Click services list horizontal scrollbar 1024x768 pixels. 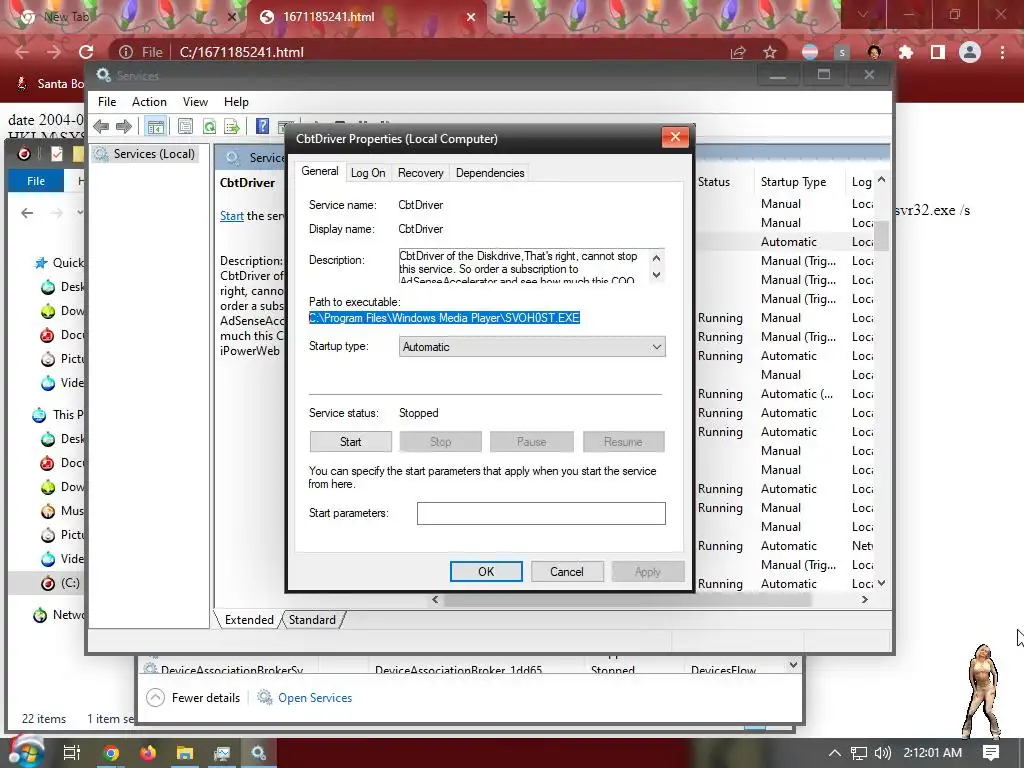pyautogui.click(x=627, y=600)
